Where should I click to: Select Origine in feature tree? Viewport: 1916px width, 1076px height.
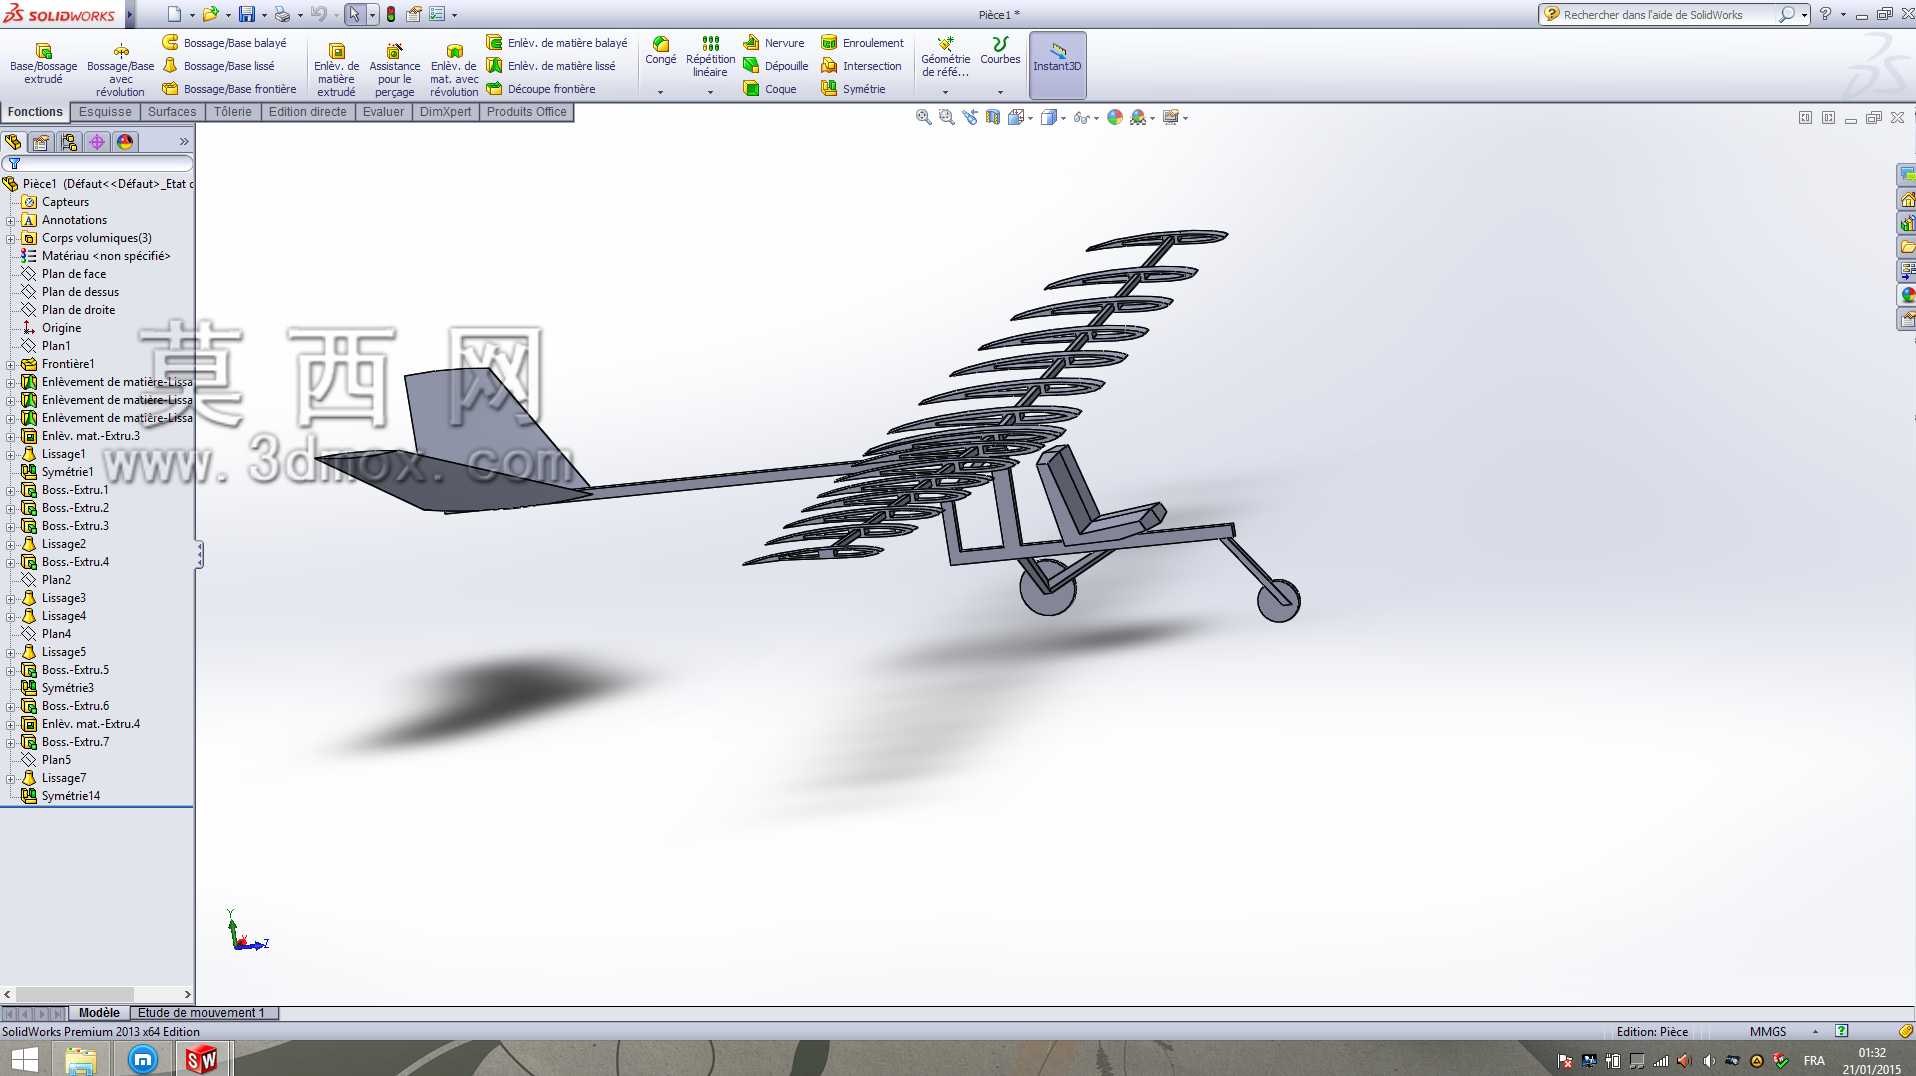[61, 328]
